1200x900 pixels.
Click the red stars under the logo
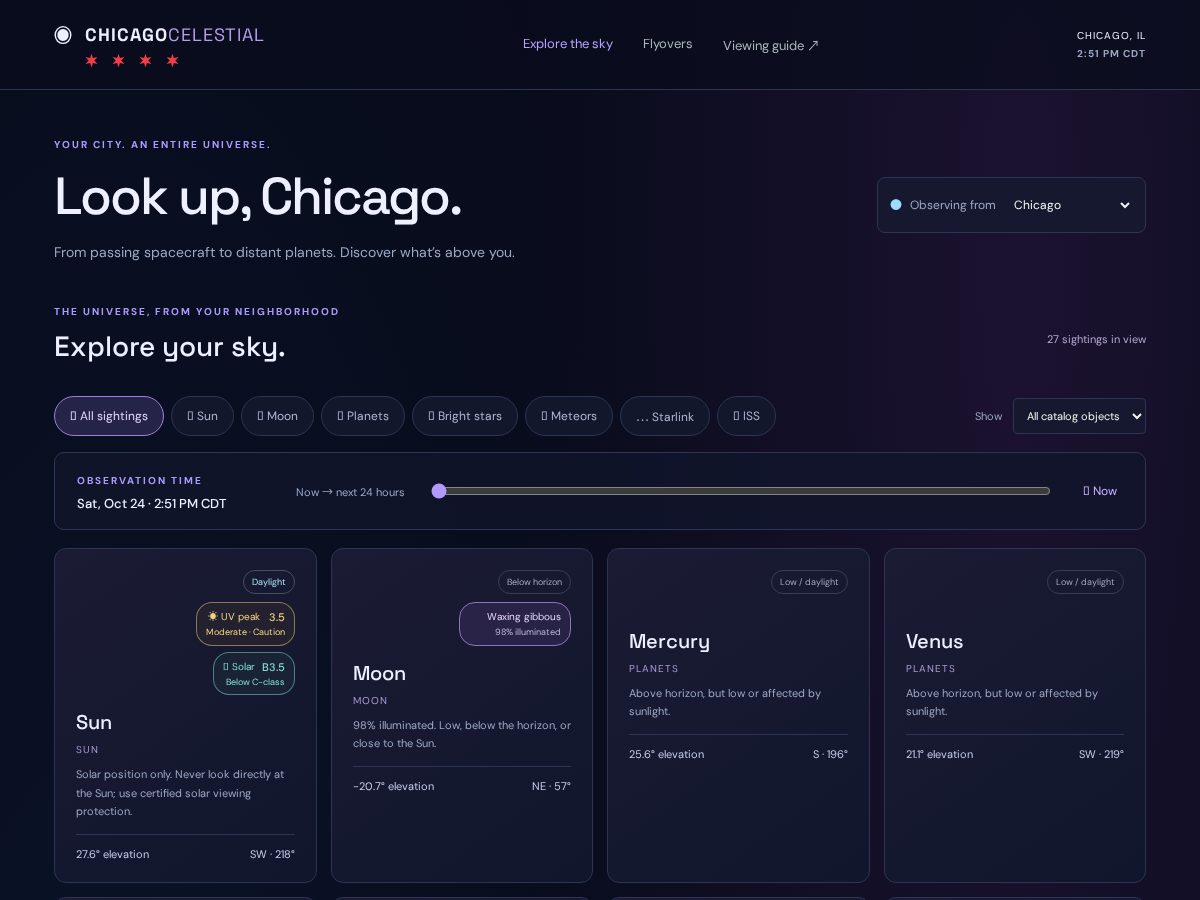[132, 61]
